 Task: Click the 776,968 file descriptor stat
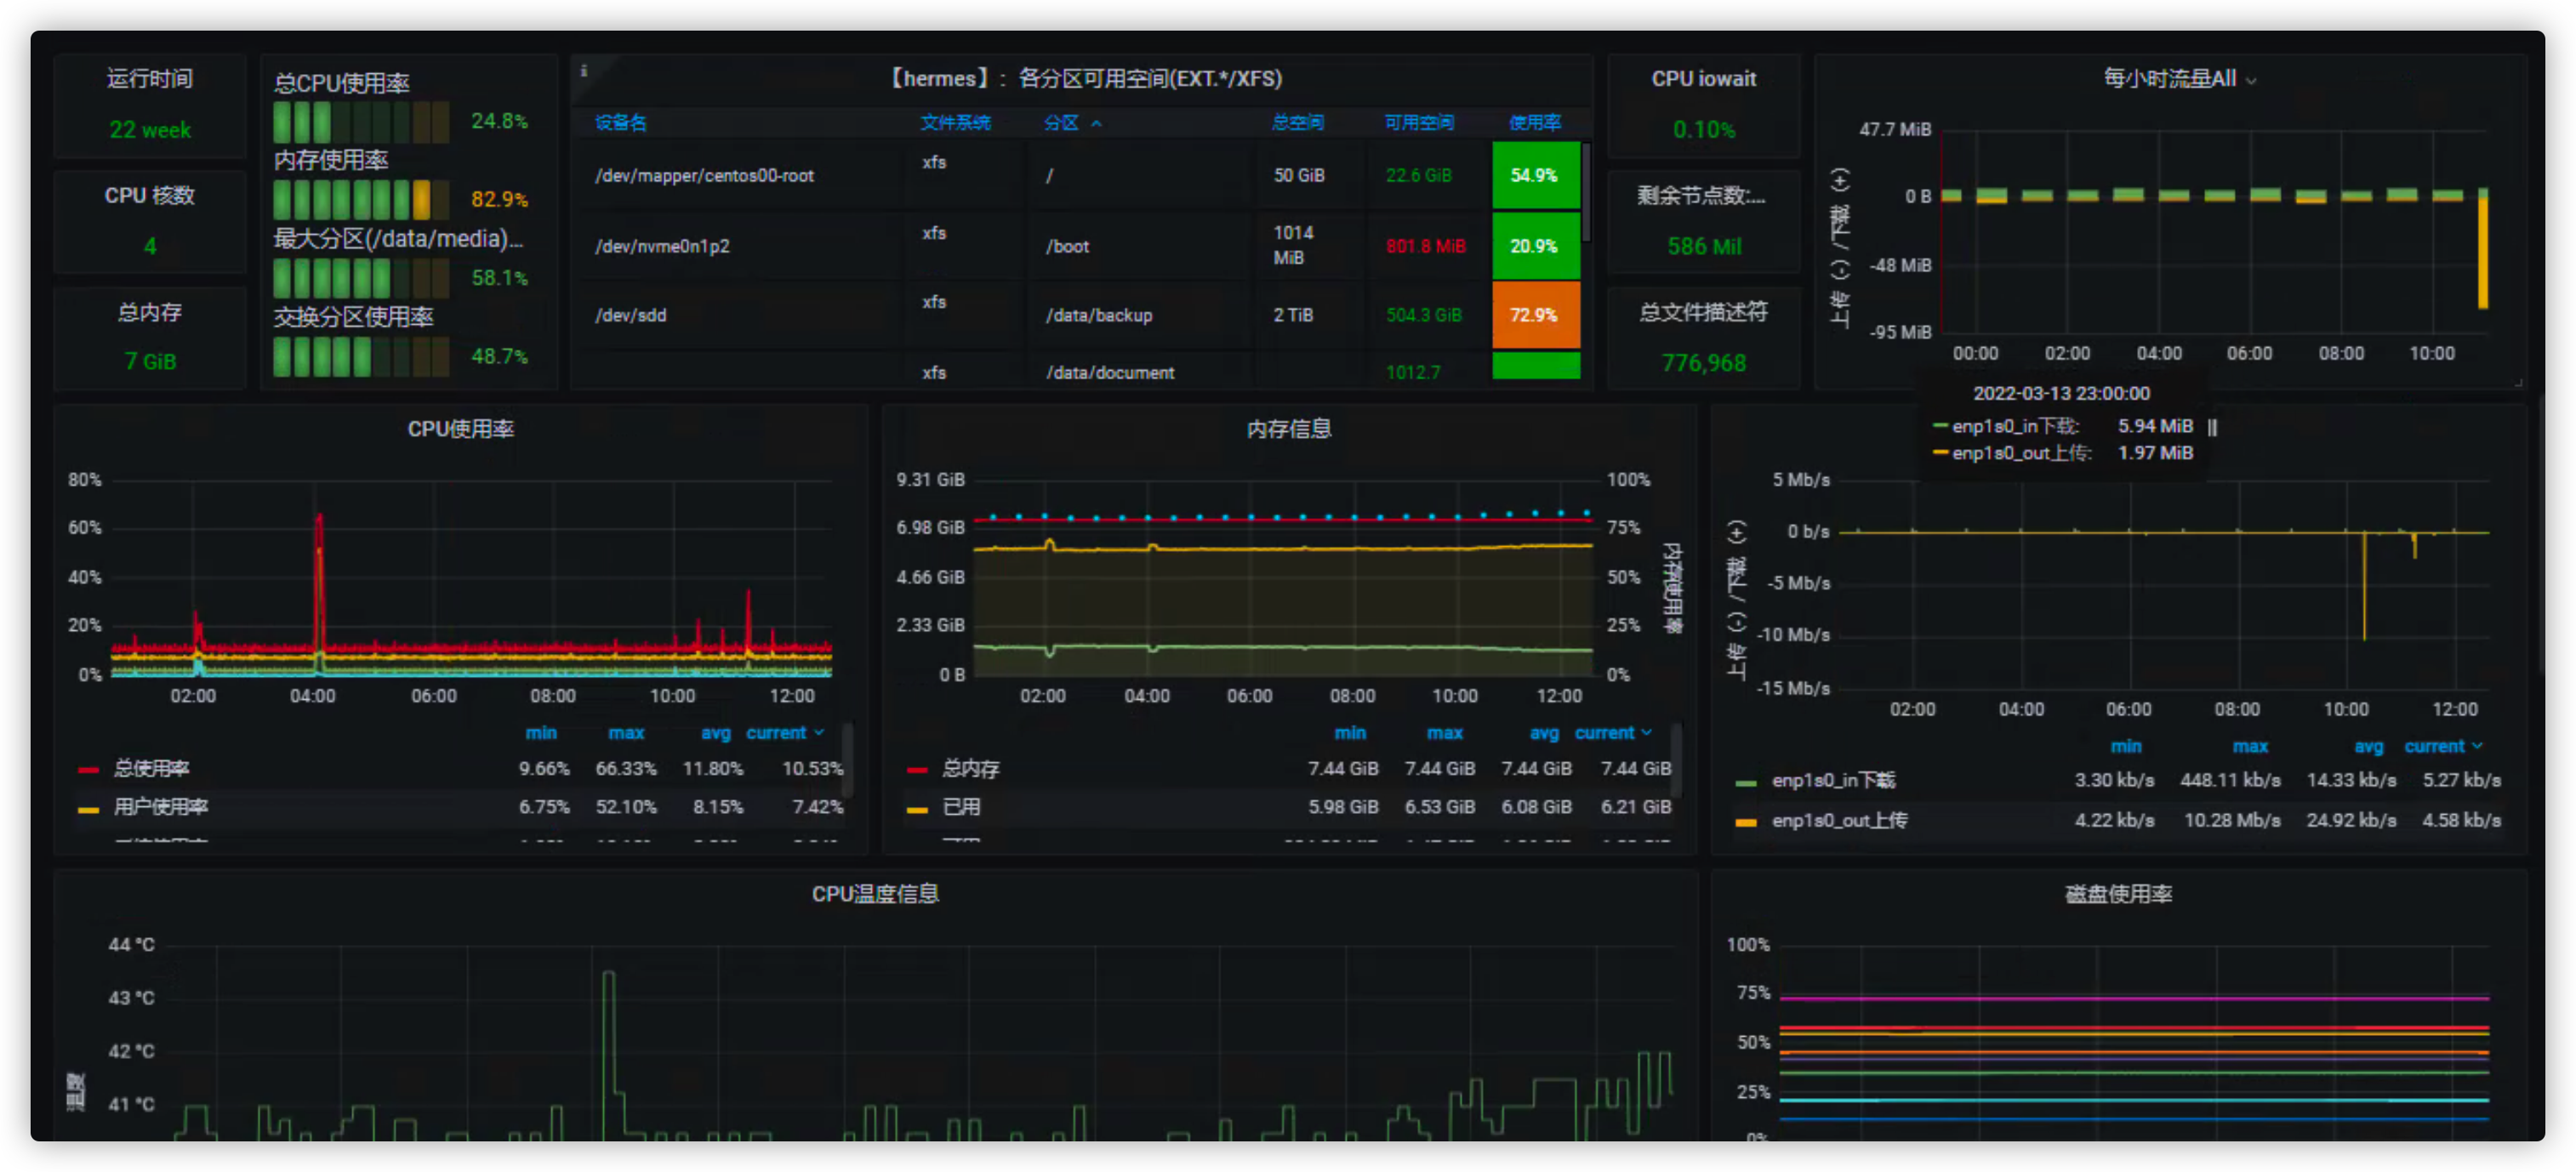click(x=1704, y=362)
